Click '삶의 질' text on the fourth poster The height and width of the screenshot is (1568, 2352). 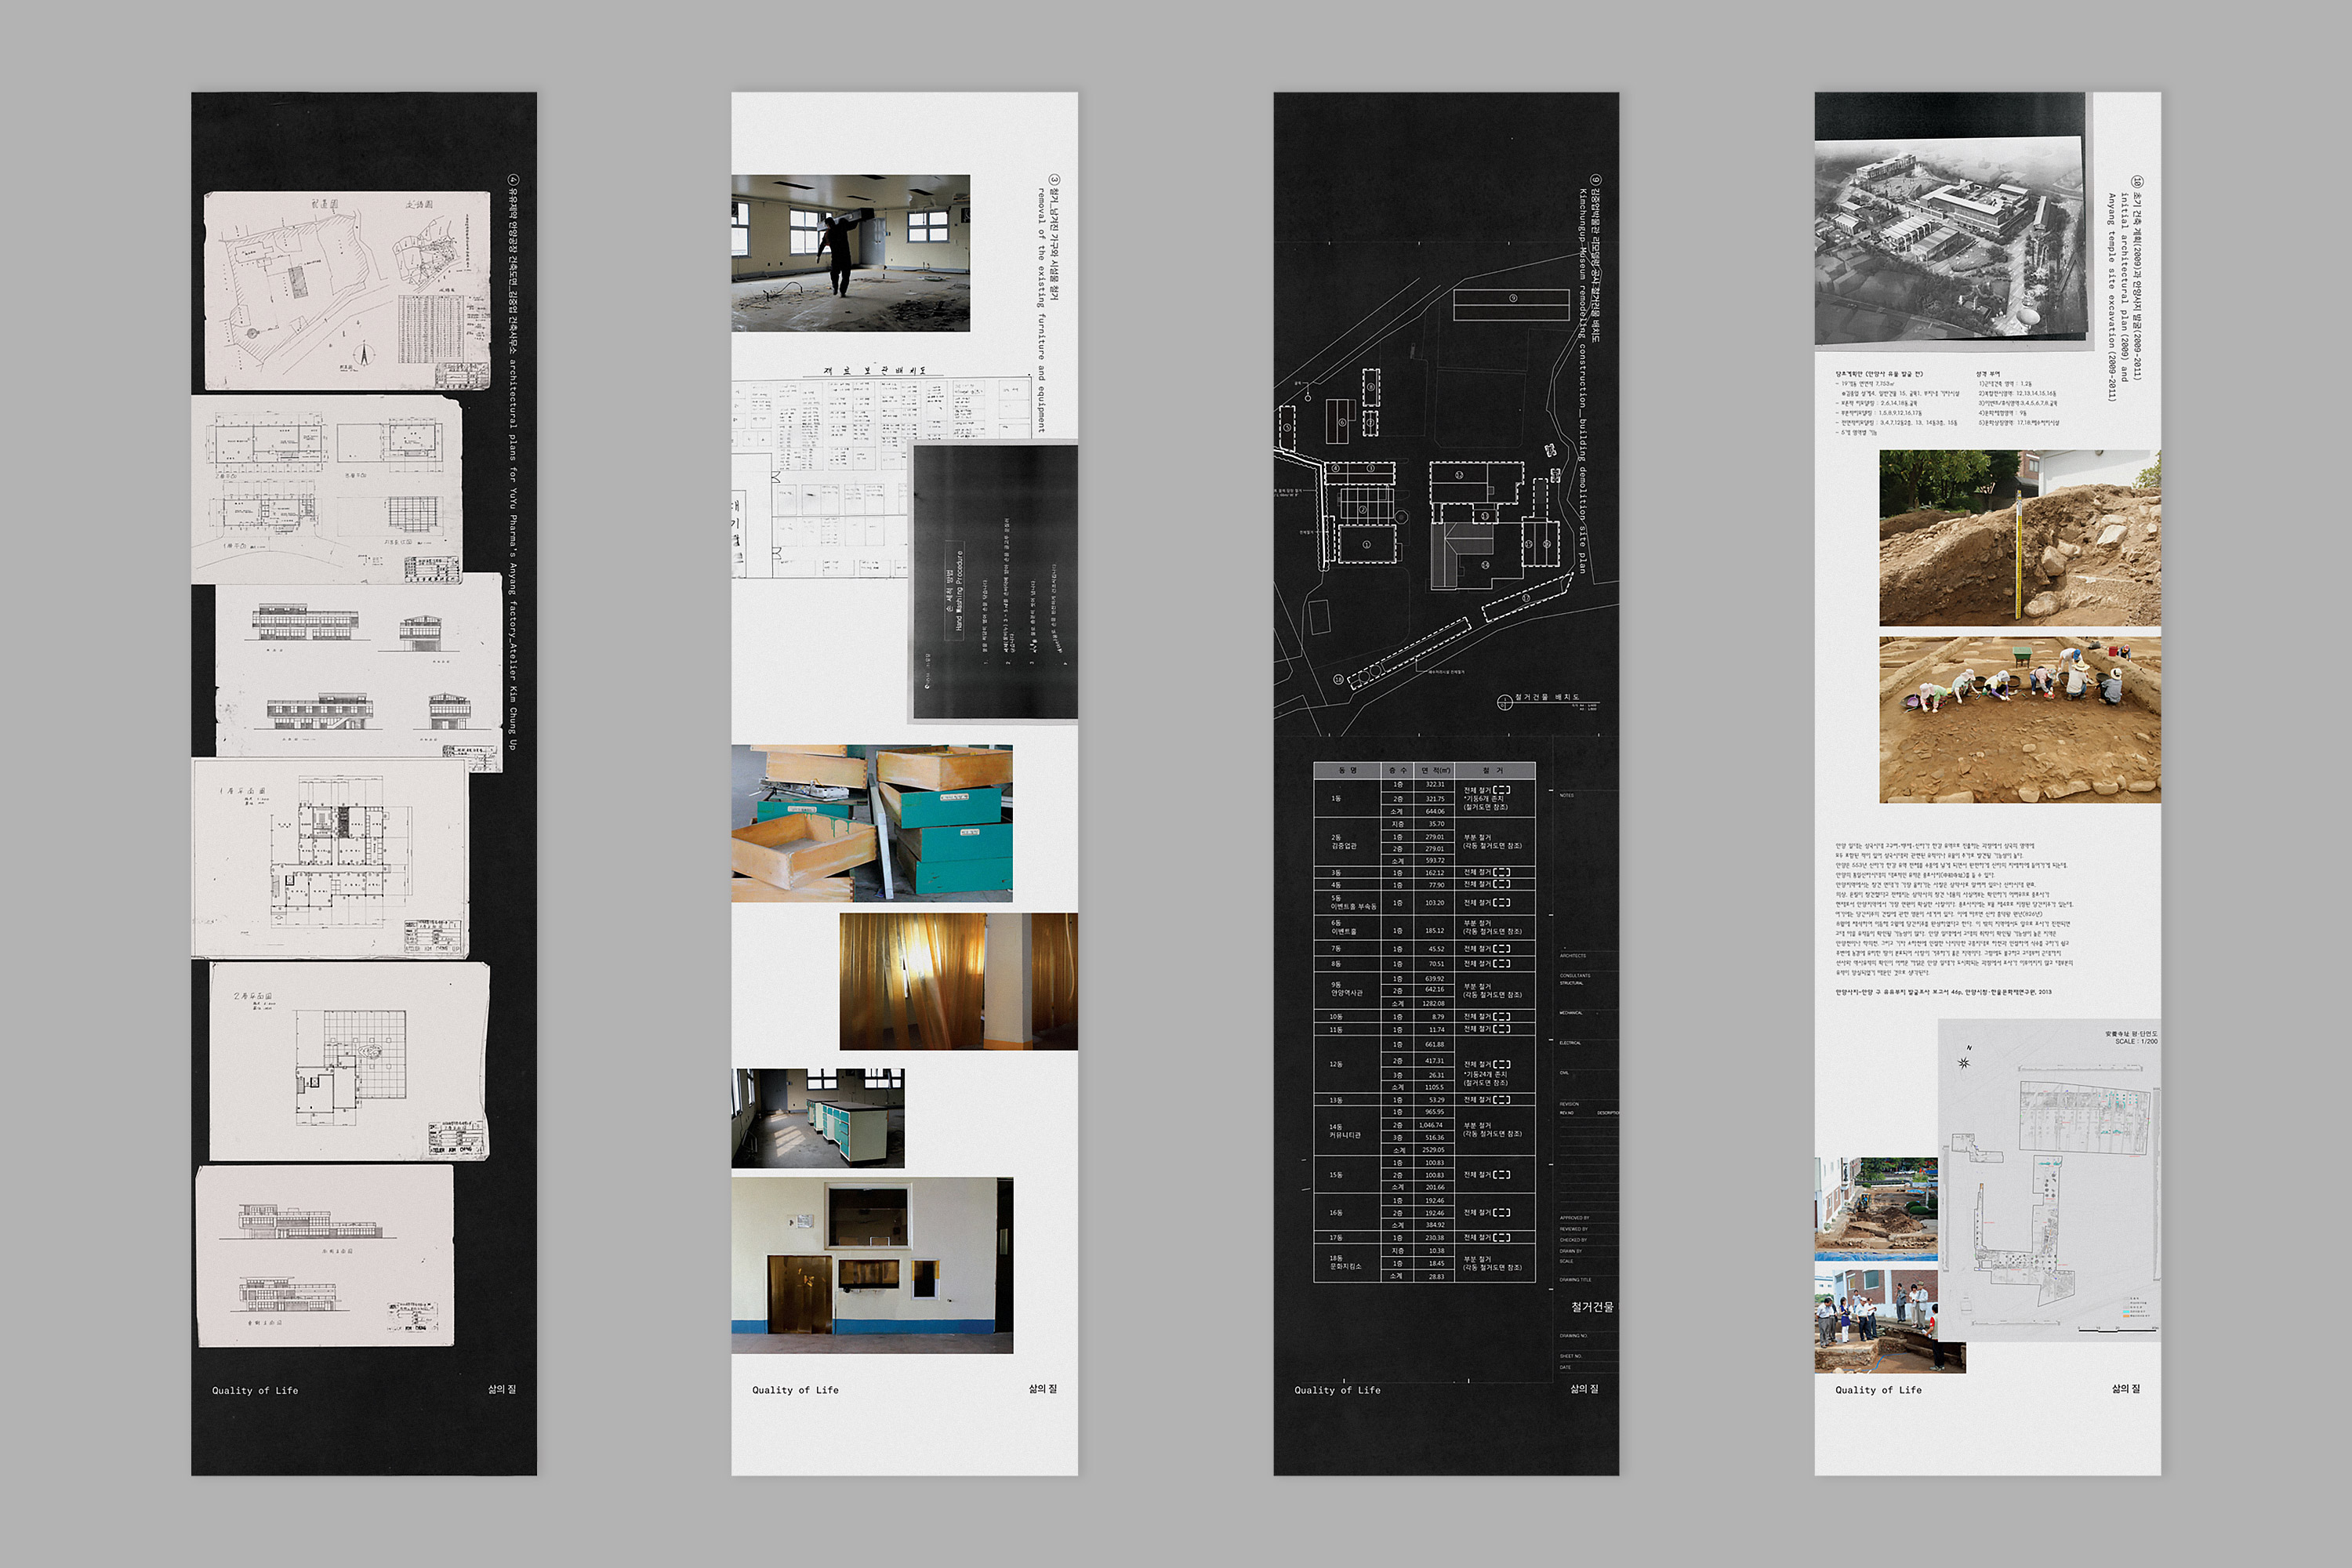pyautogui.click(x=2125, y=1389)
